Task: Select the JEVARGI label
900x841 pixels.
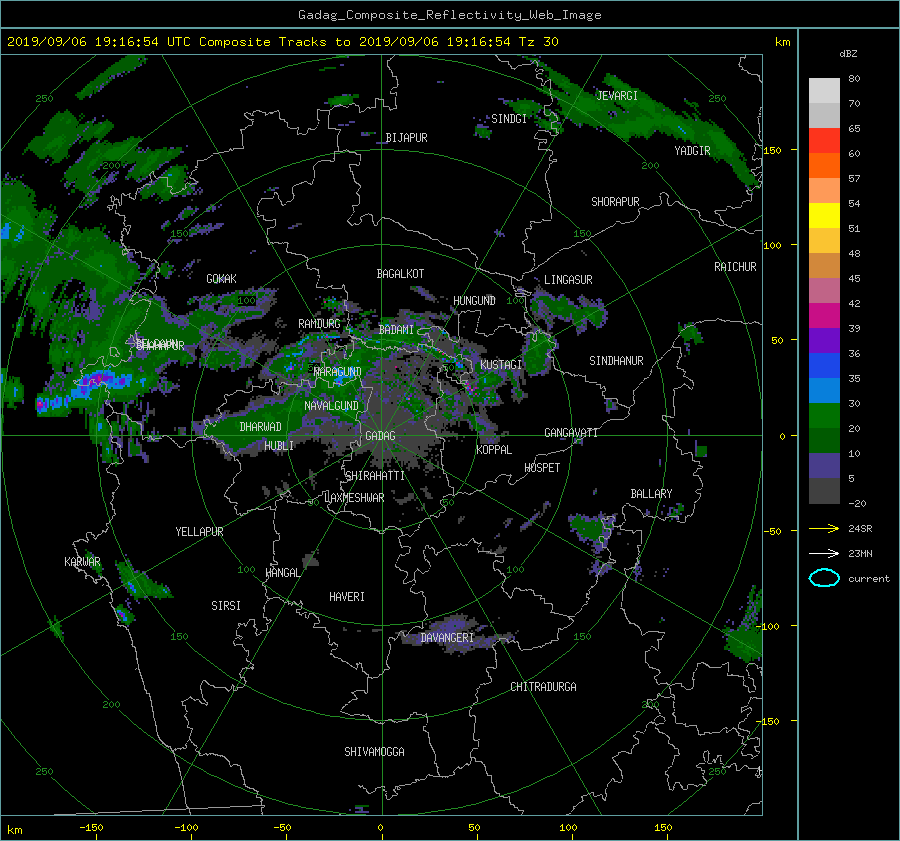Action: coord(617,96)
